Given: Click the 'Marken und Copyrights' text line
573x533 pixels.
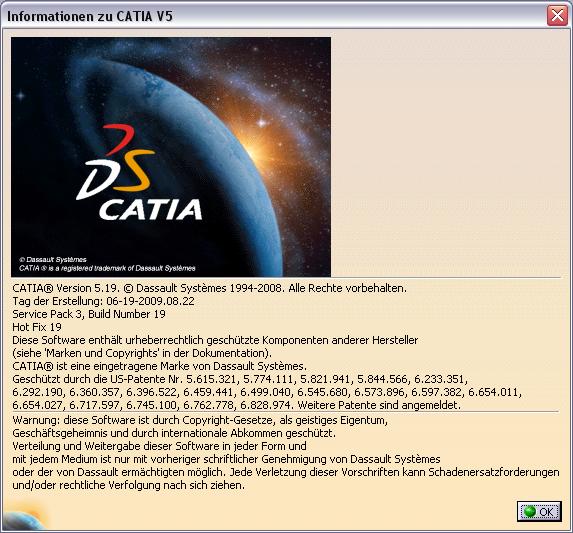Looking at the screenshot, I should [x=142, y=353].
